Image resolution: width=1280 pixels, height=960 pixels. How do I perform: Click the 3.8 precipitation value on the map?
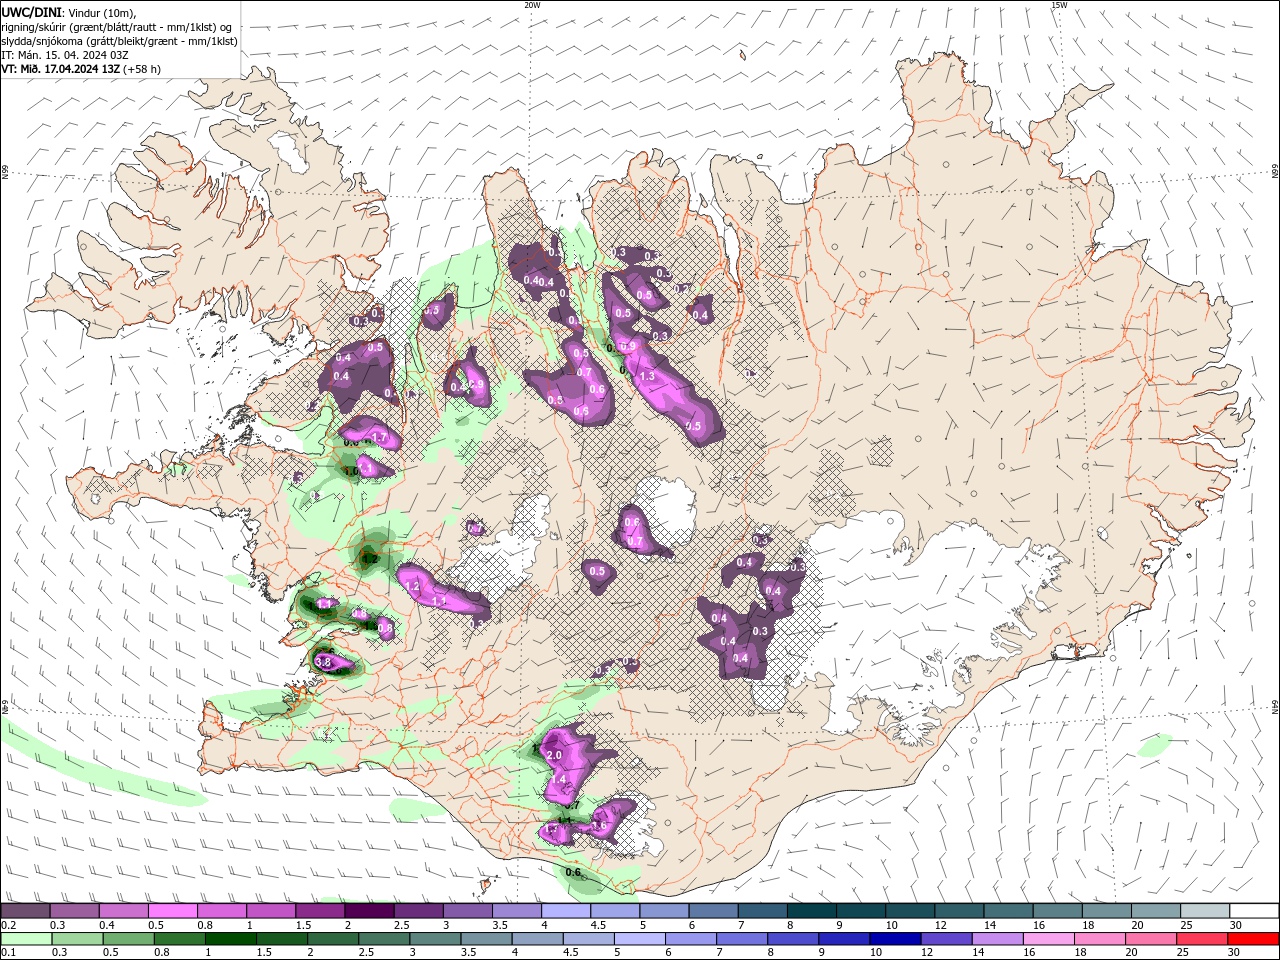pos(323,662)
